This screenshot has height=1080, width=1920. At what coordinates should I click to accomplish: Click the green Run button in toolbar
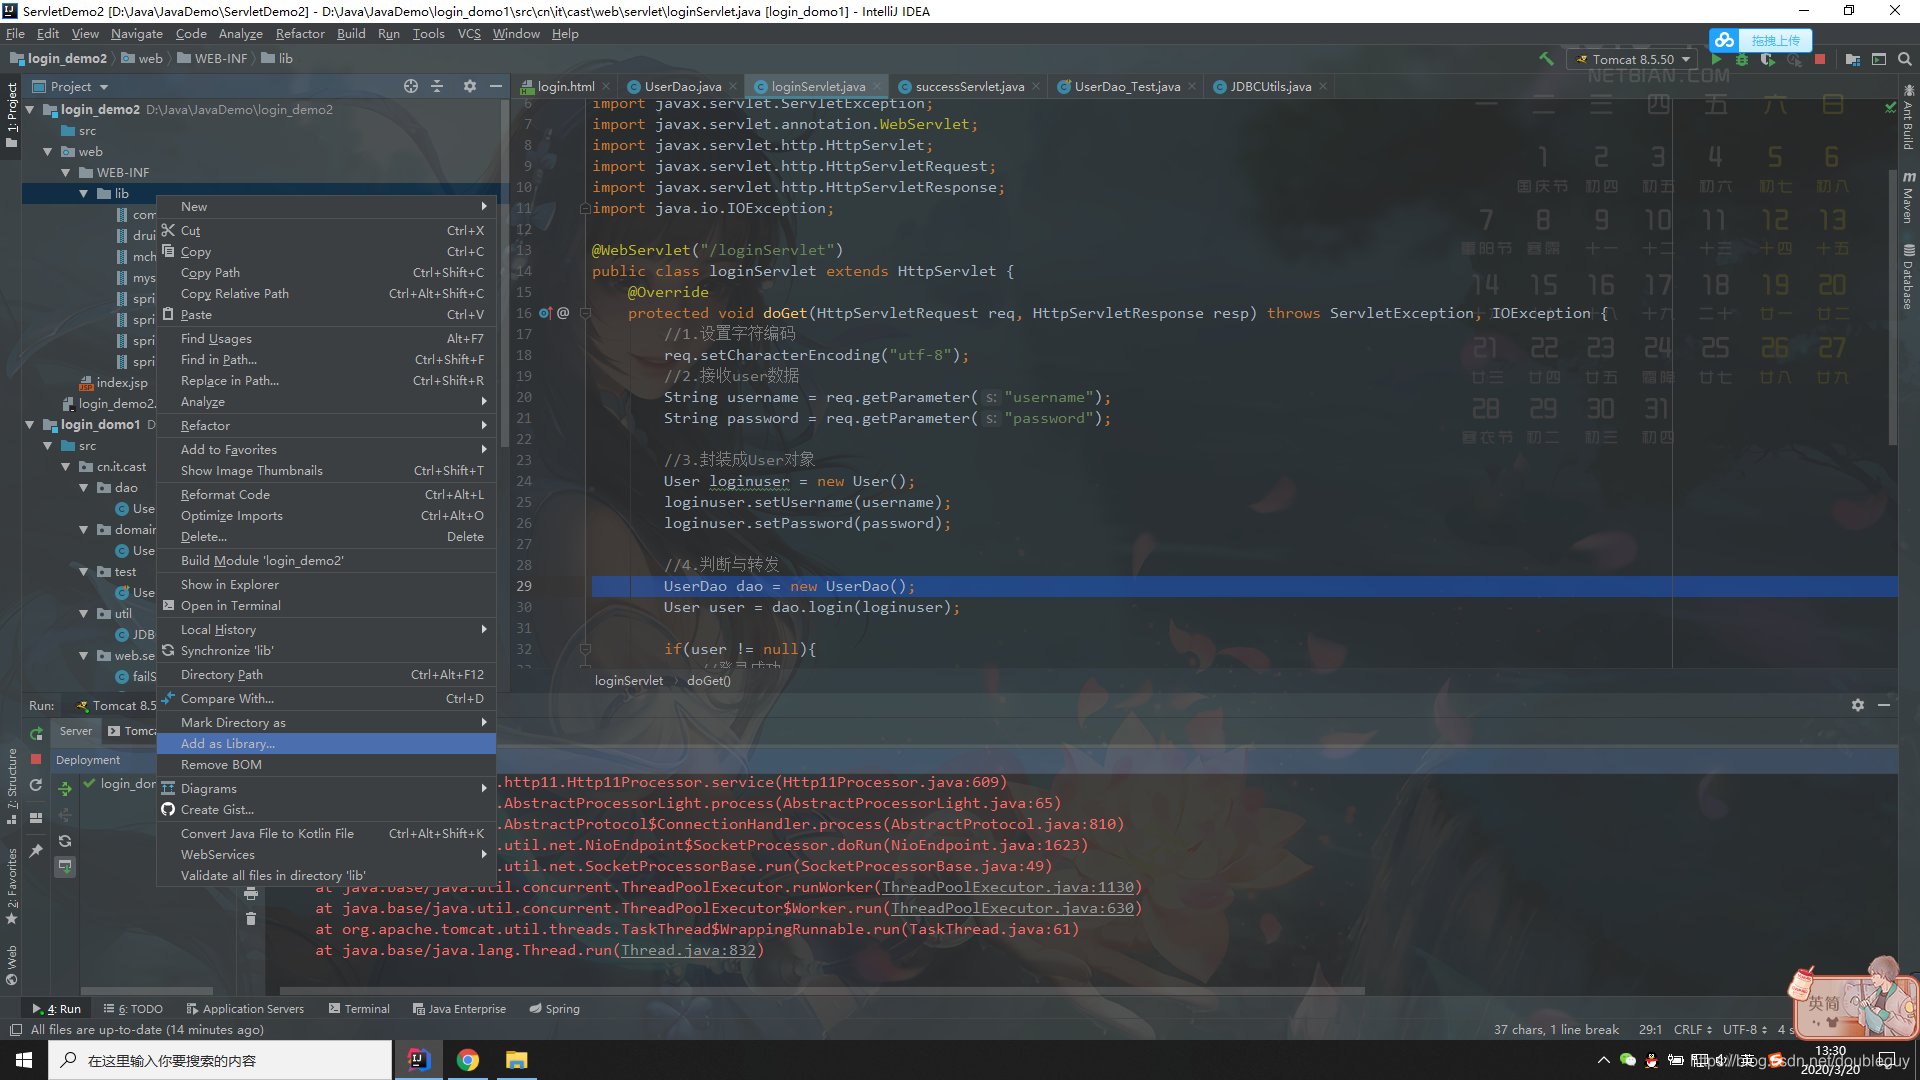pos(1716,59)
